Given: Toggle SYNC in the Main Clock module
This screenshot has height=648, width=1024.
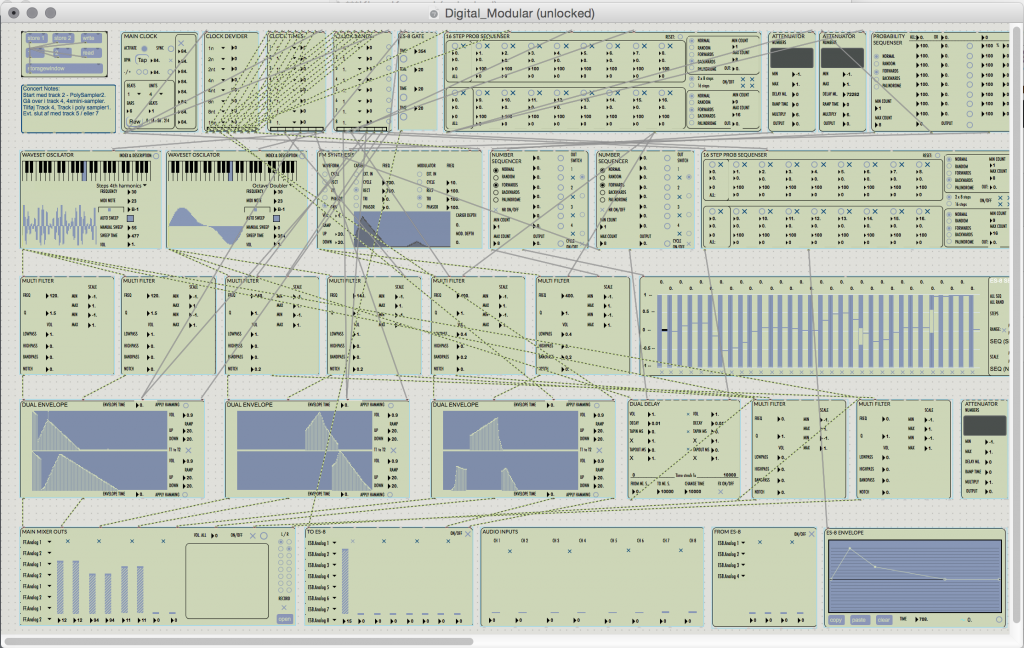Looking at the screenshot, I should (171, 48).
